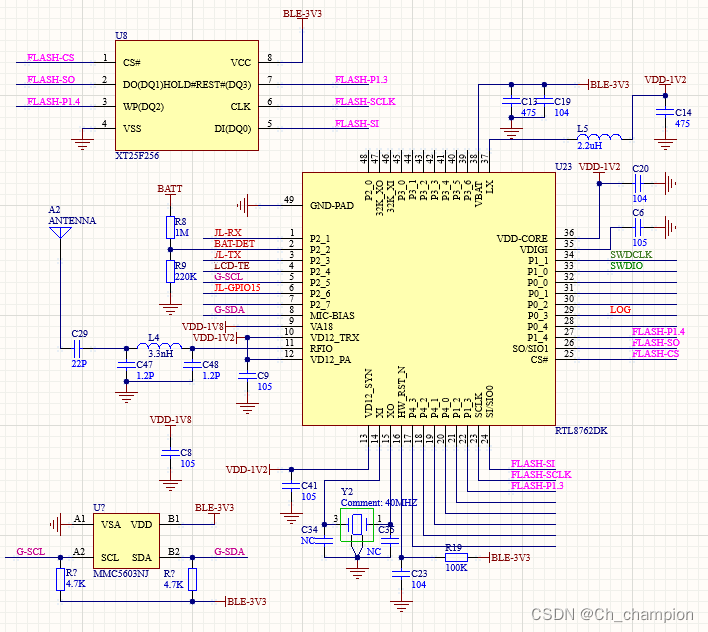The height and width of the screenshot is (632, 708).
Task: Select the R19 100K resistor symbol
Action: tap(456, 558)
